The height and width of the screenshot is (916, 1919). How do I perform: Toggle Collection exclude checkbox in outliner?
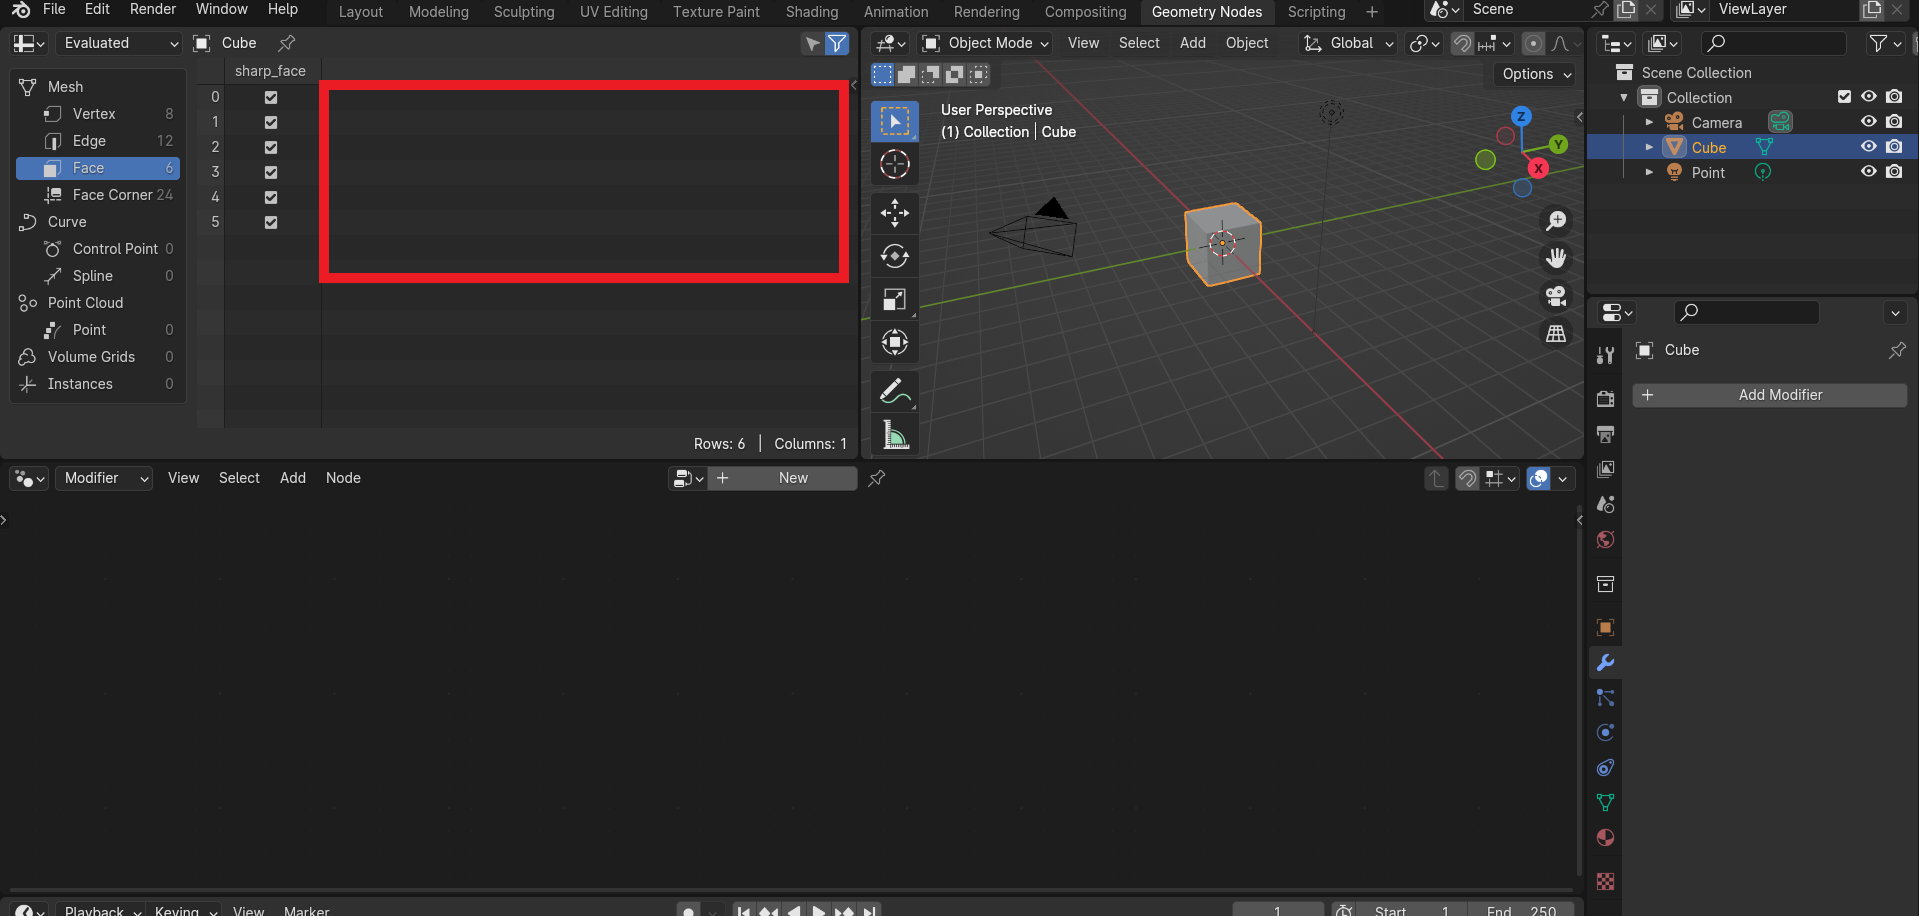(x=1844, y=97)
